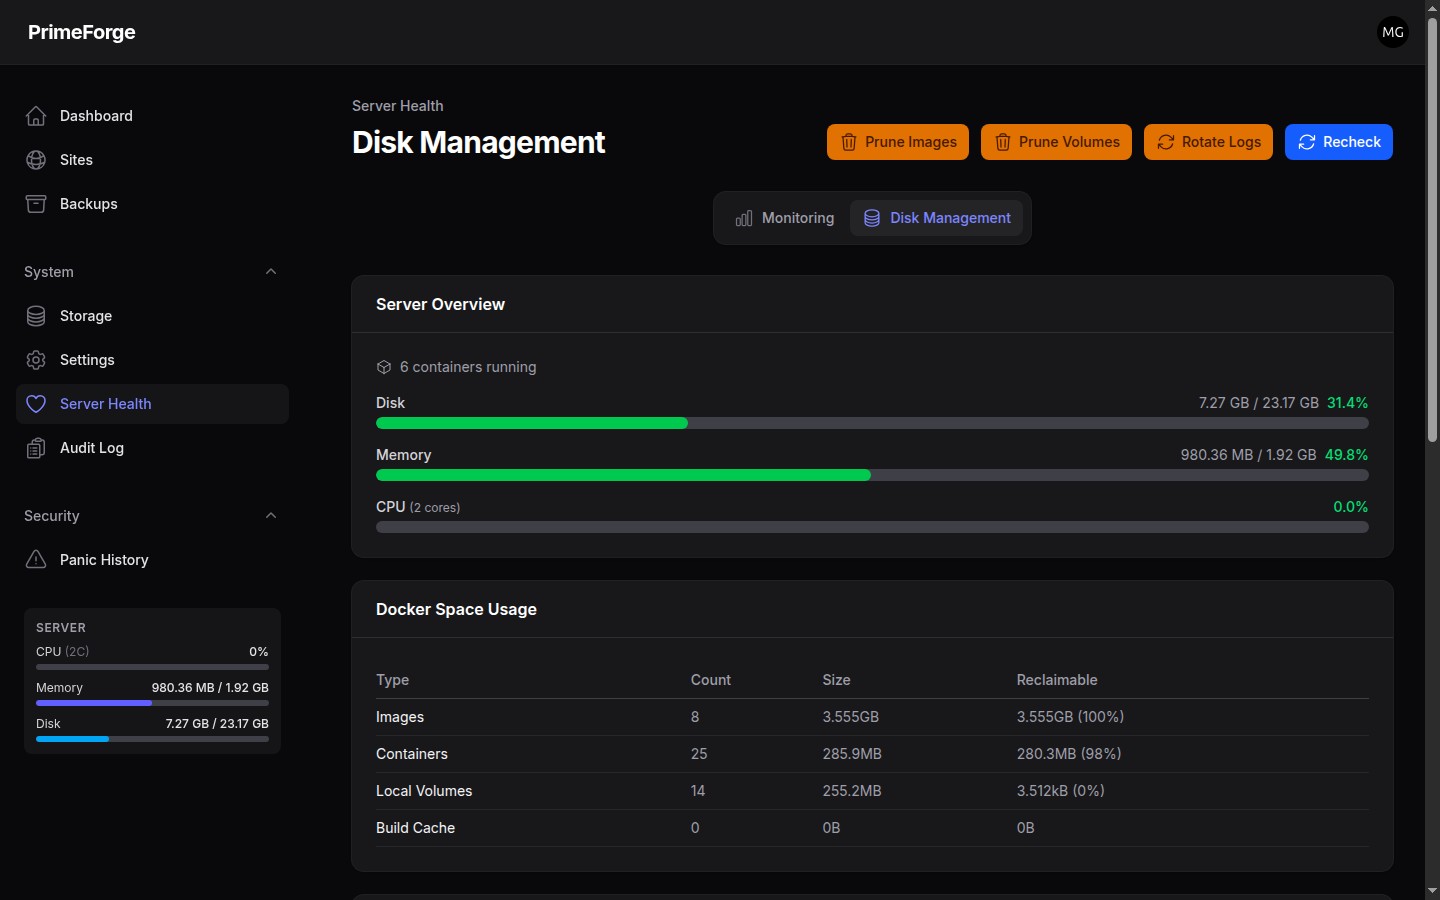Click the Count column header
This screenshot has height=900, width=1440.
click(711, 680)
